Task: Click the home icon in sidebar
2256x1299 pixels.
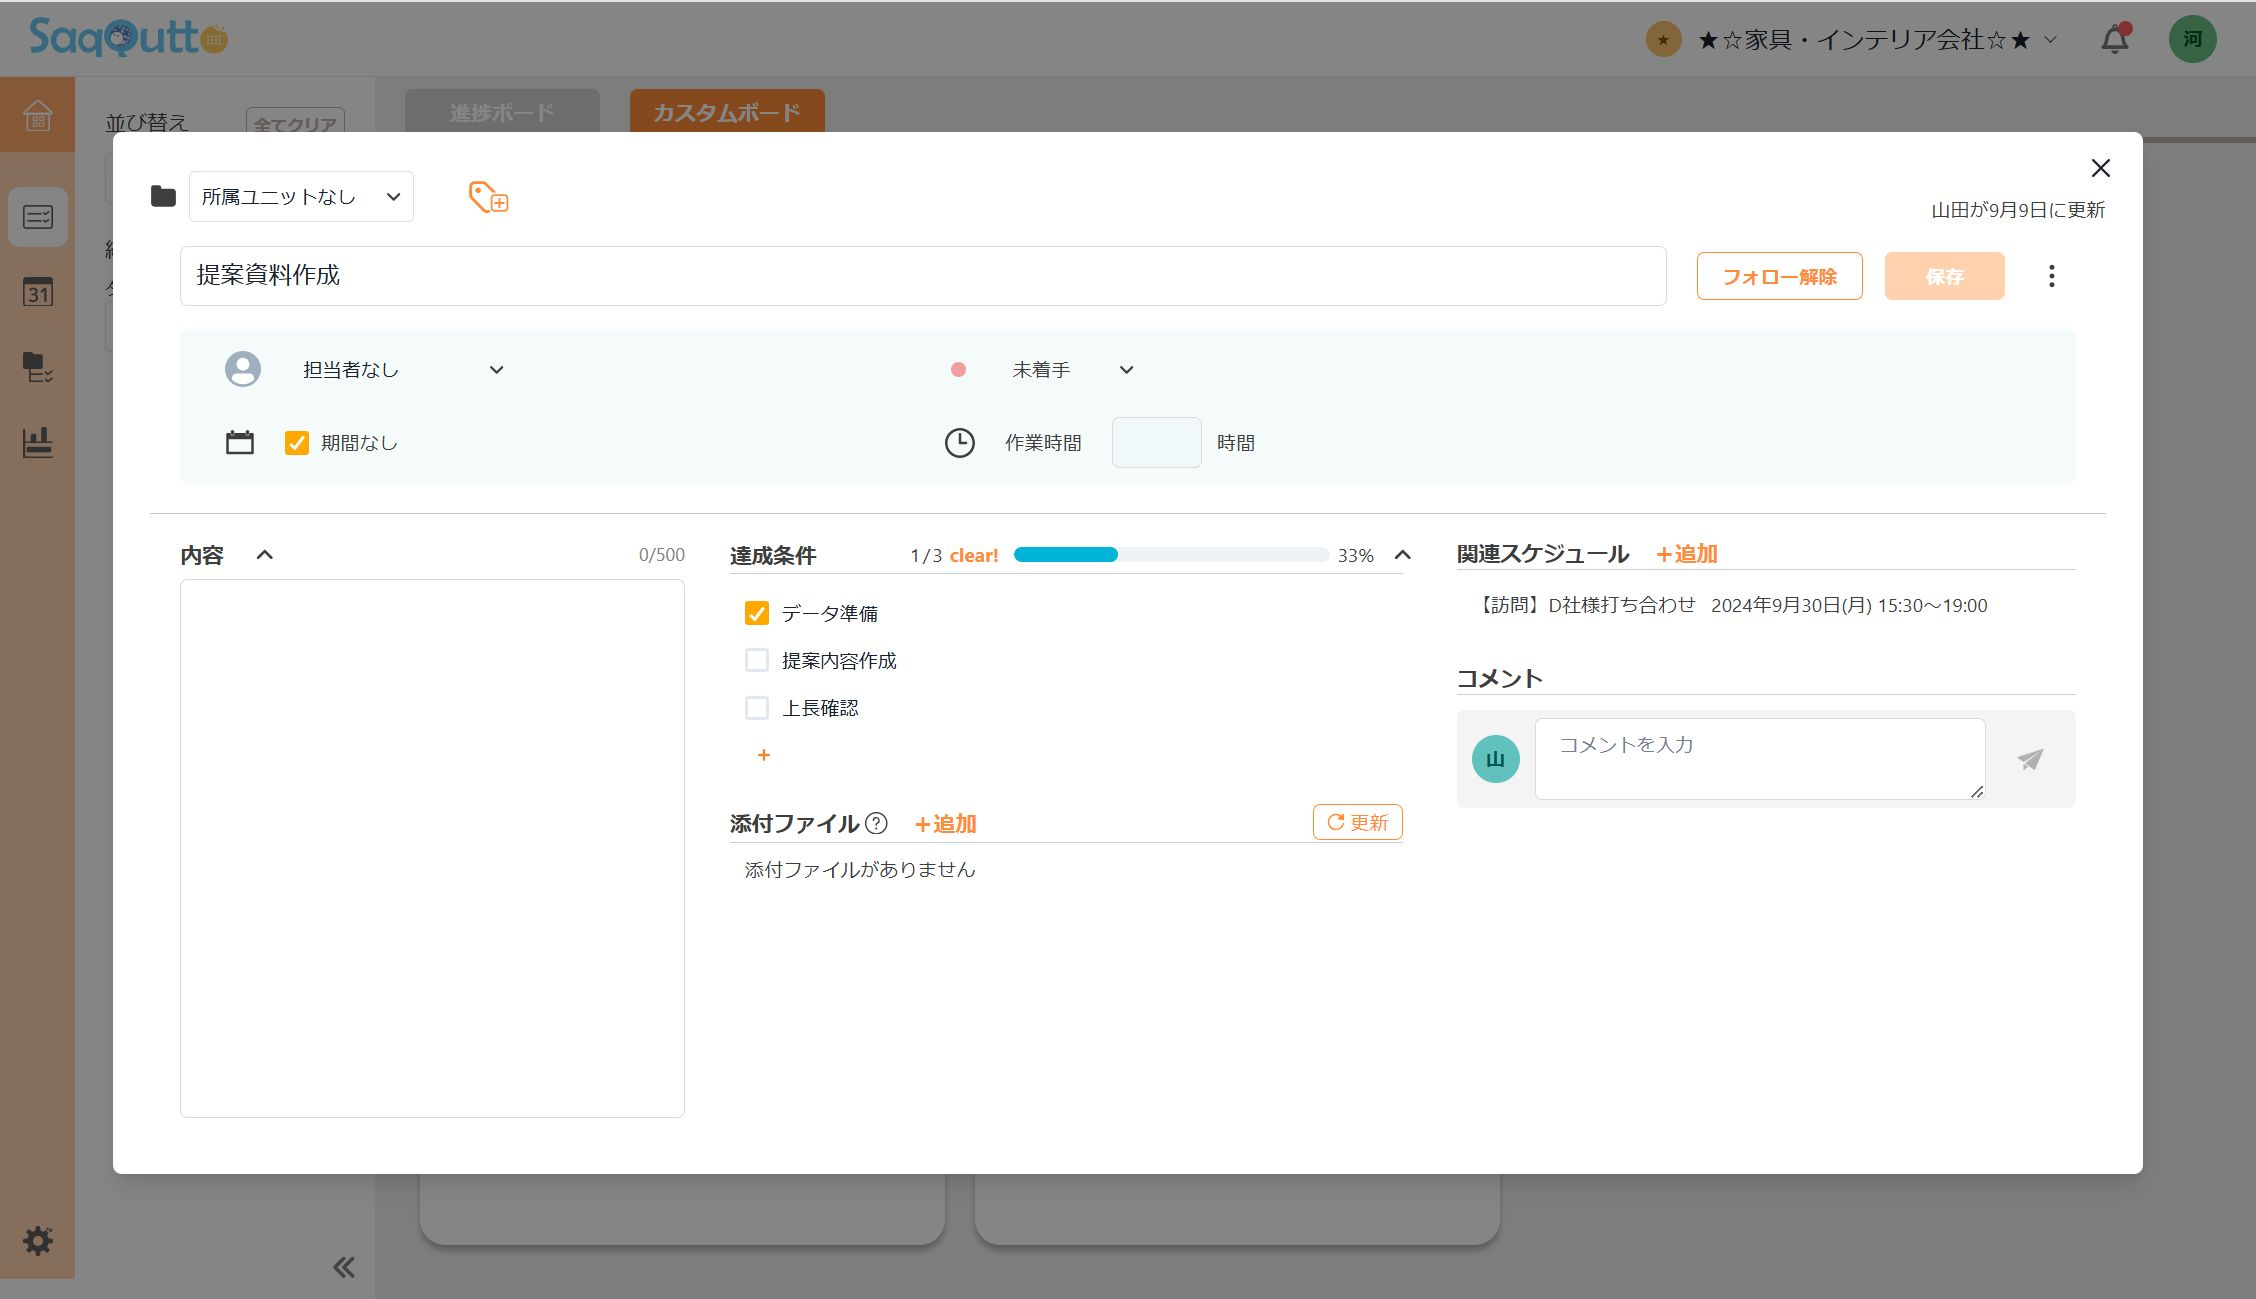Action: pyautogui.click(x=38, y=115)
